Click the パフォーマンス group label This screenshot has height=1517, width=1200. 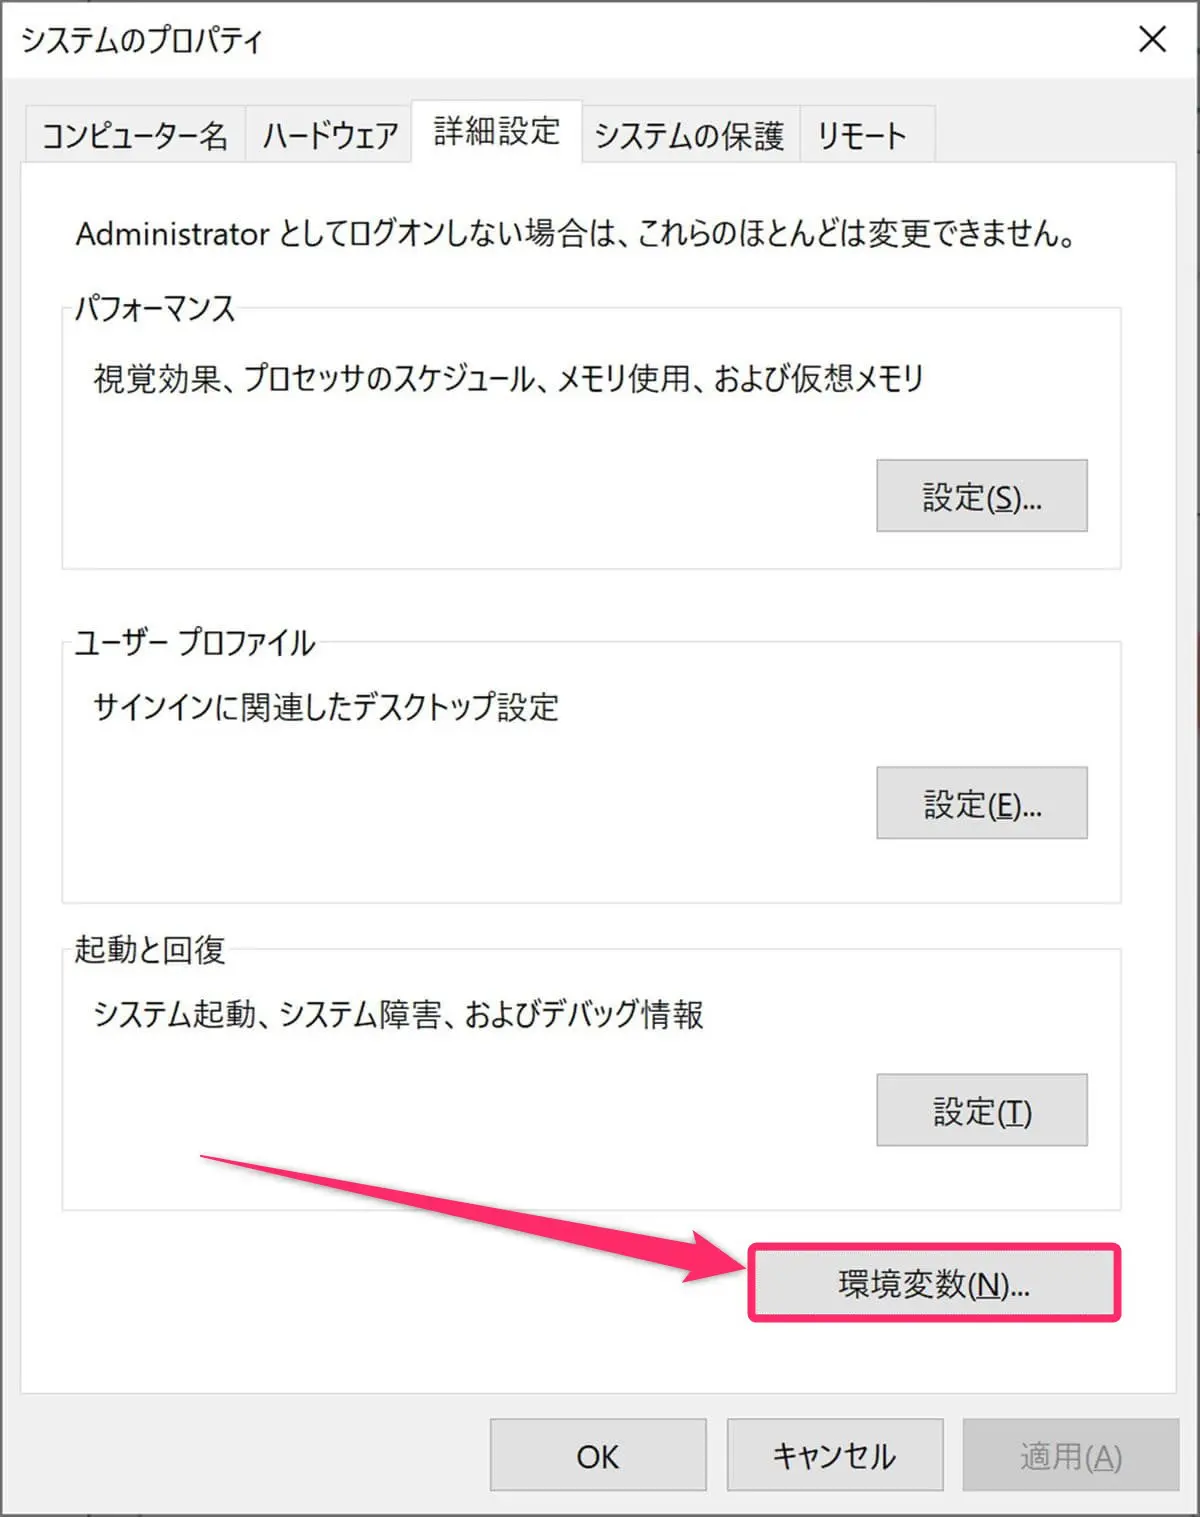(x=155, y=308)
